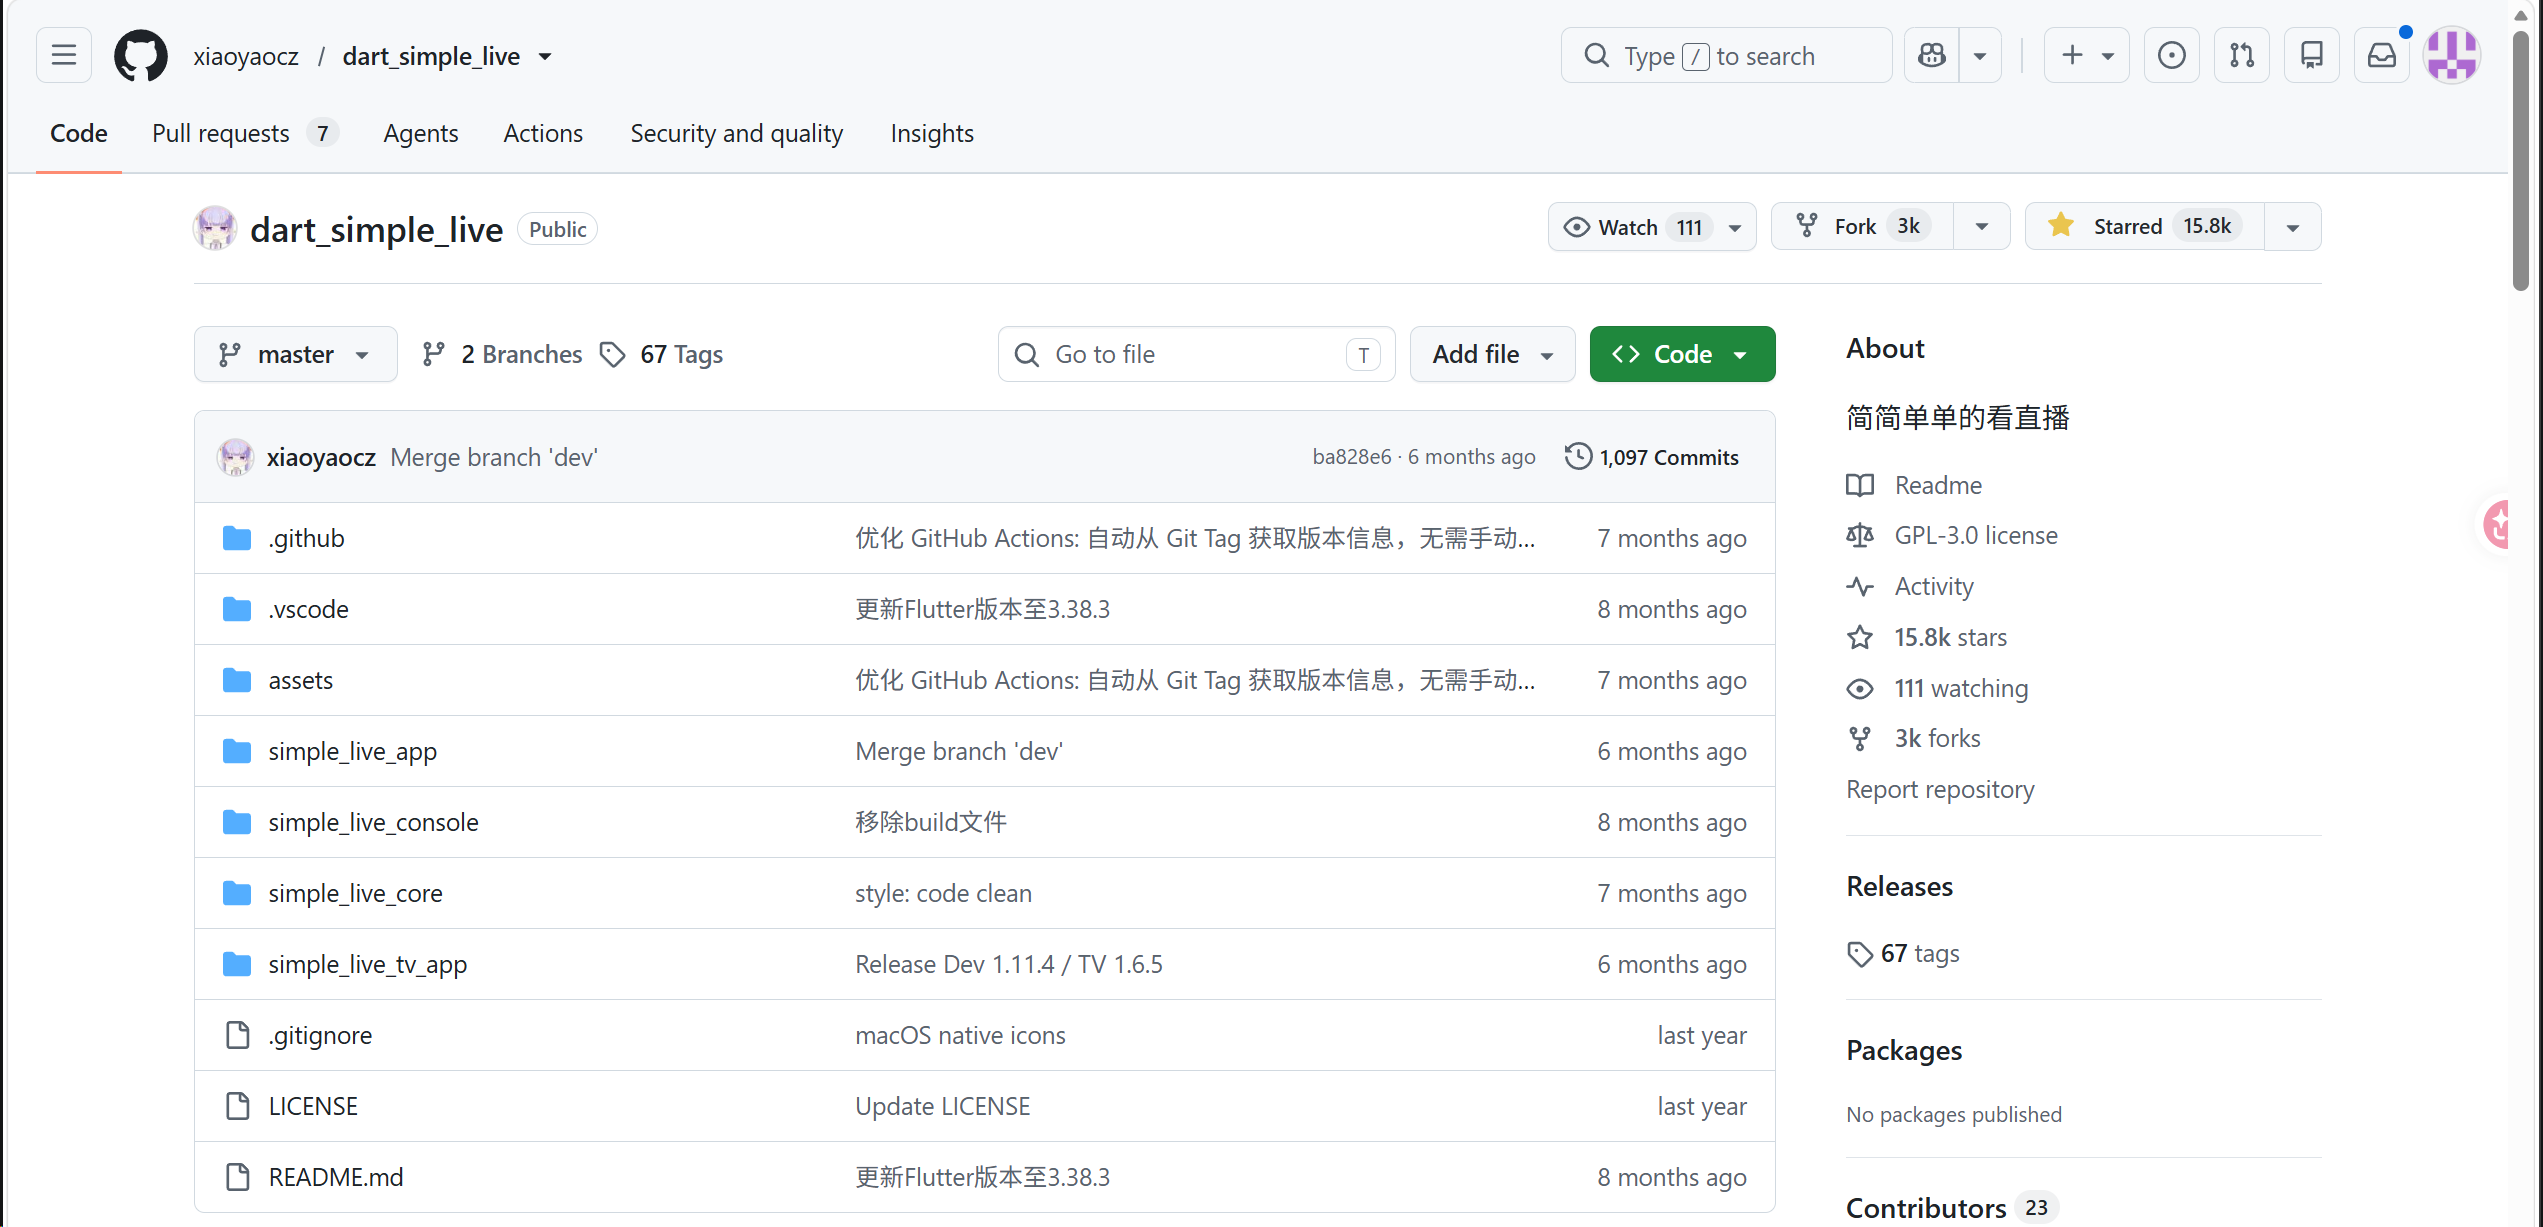The height and width of the screenshot is (1227, 2543).
Task: Open the Agents tab
Action: tap(421, 133)
